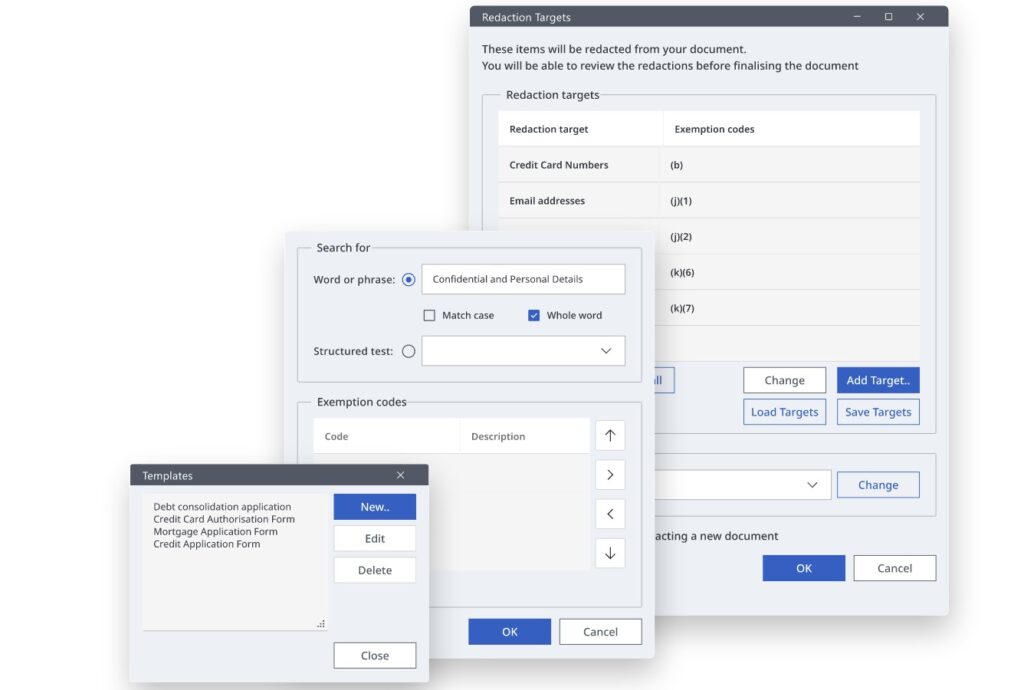Click the Templates window resize grip
Screen dimensions: 1024x690
320,623
